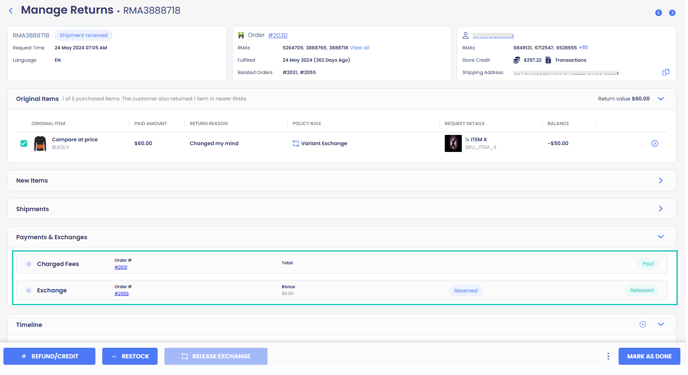Viewport: 688px width, 375px height.
Task: Uncheck the Compare at price item checkbox
Action: pos(24,143)
